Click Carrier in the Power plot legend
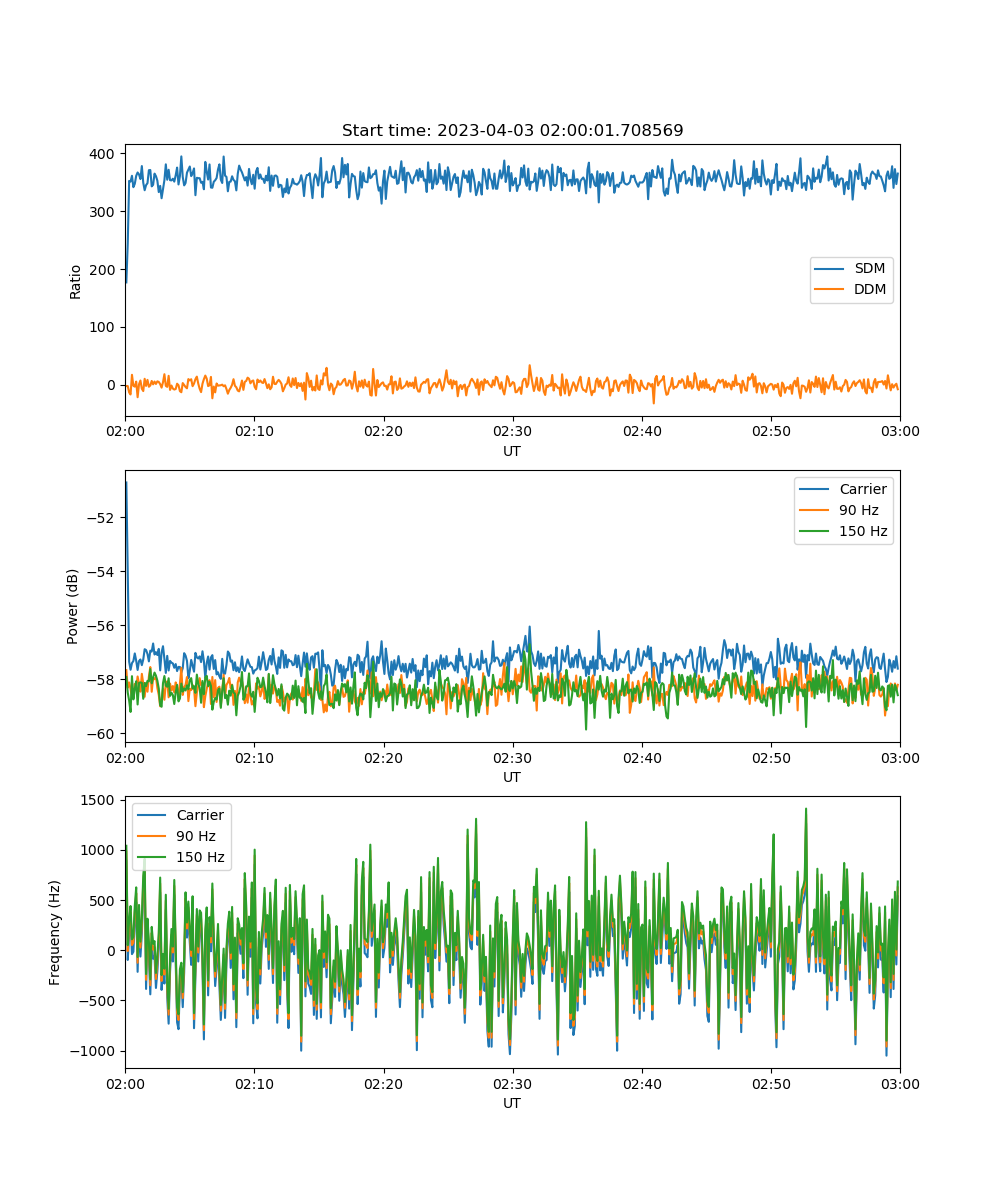The height and width of the screenshot is (1200, 1000). tap(863, 489)
